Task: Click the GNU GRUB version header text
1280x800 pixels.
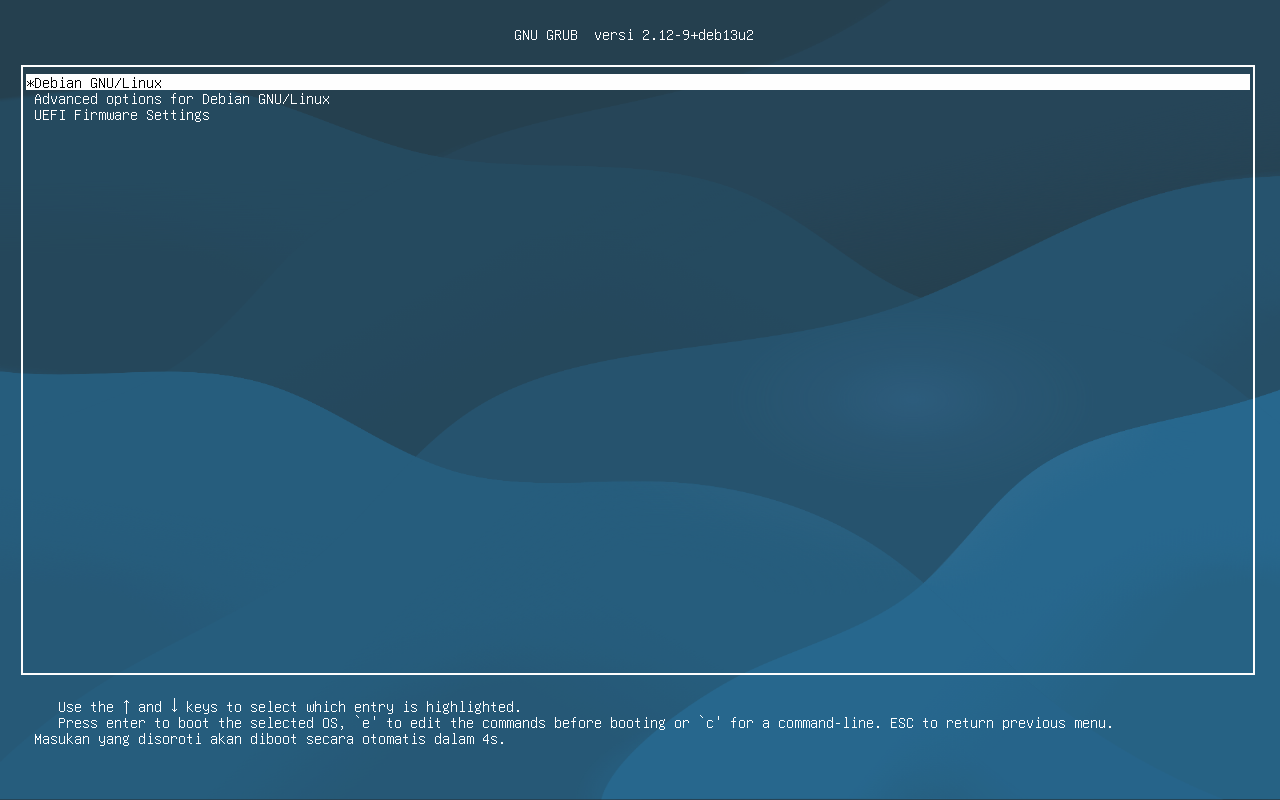Action: coord(634,35)
